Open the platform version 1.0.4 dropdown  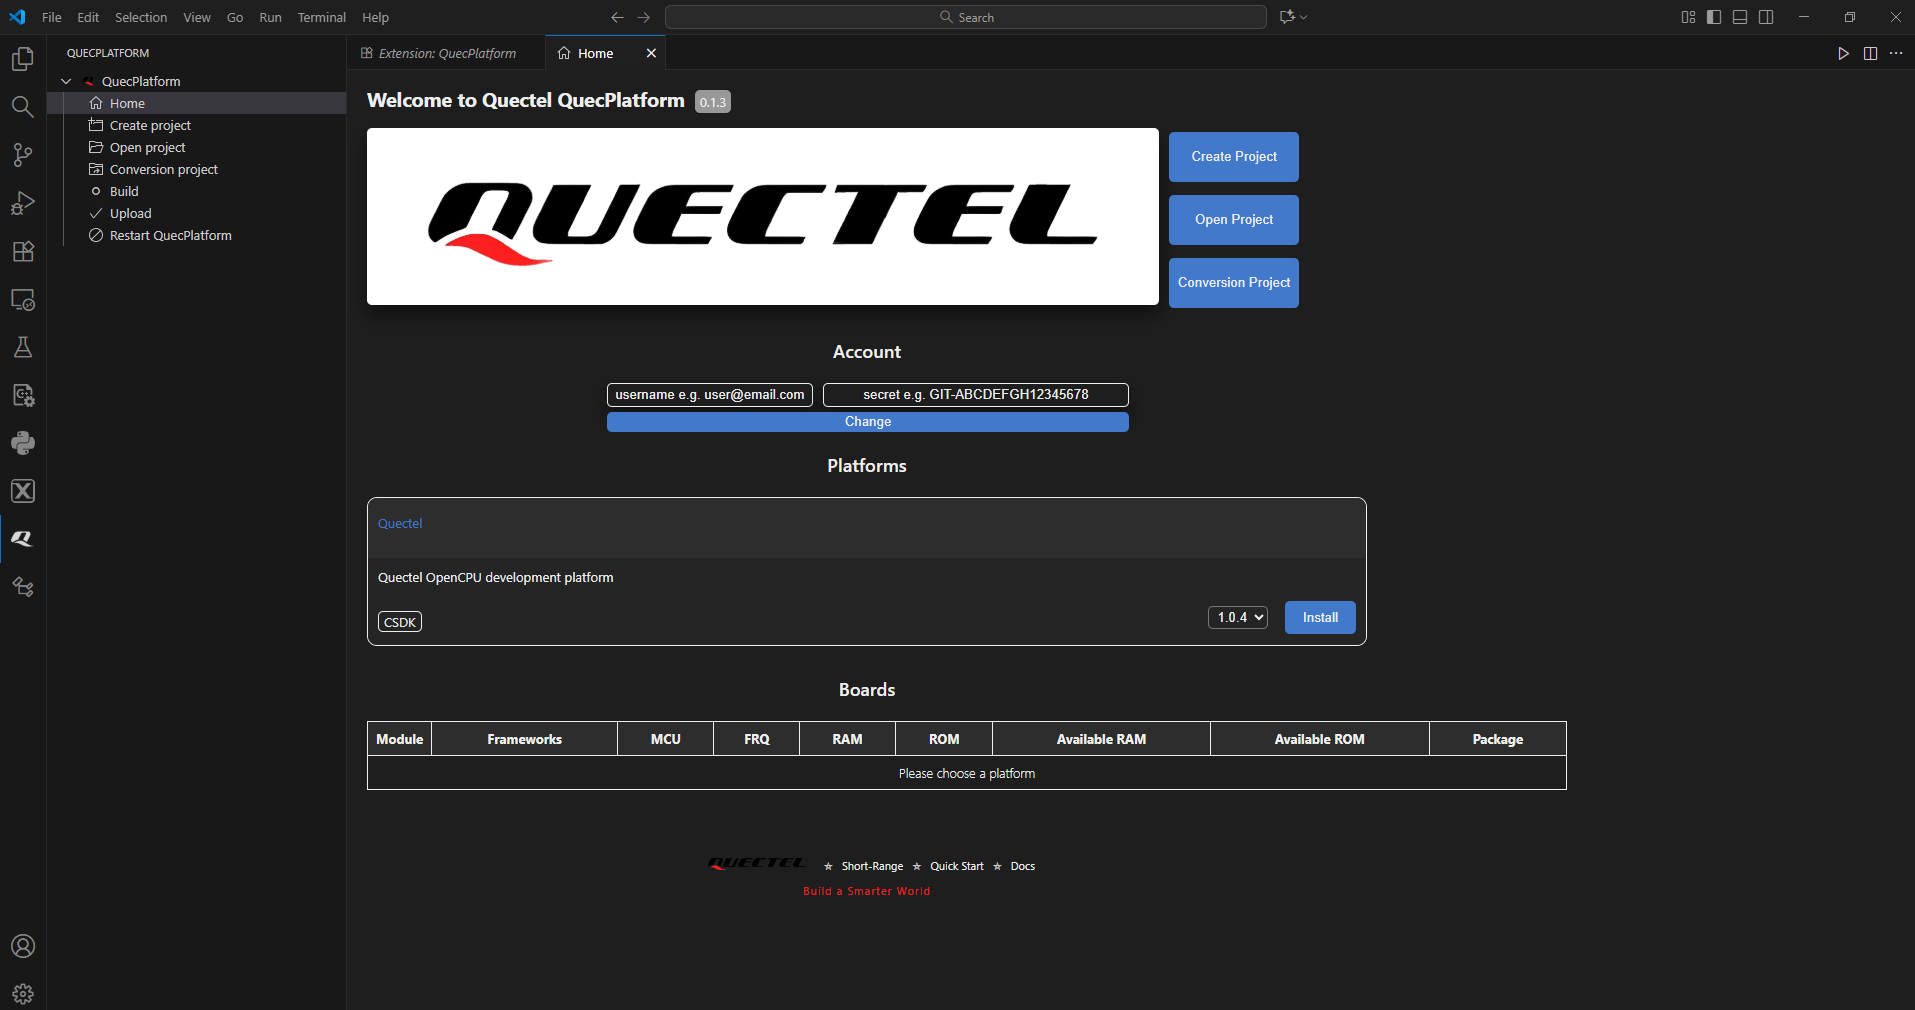[x=1238, y=617]
